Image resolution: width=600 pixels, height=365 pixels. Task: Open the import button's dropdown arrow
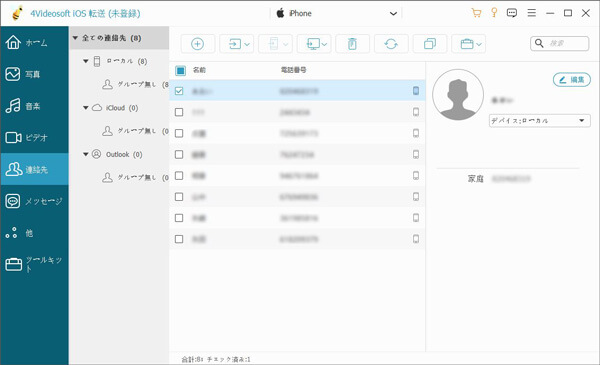(247, 44)
